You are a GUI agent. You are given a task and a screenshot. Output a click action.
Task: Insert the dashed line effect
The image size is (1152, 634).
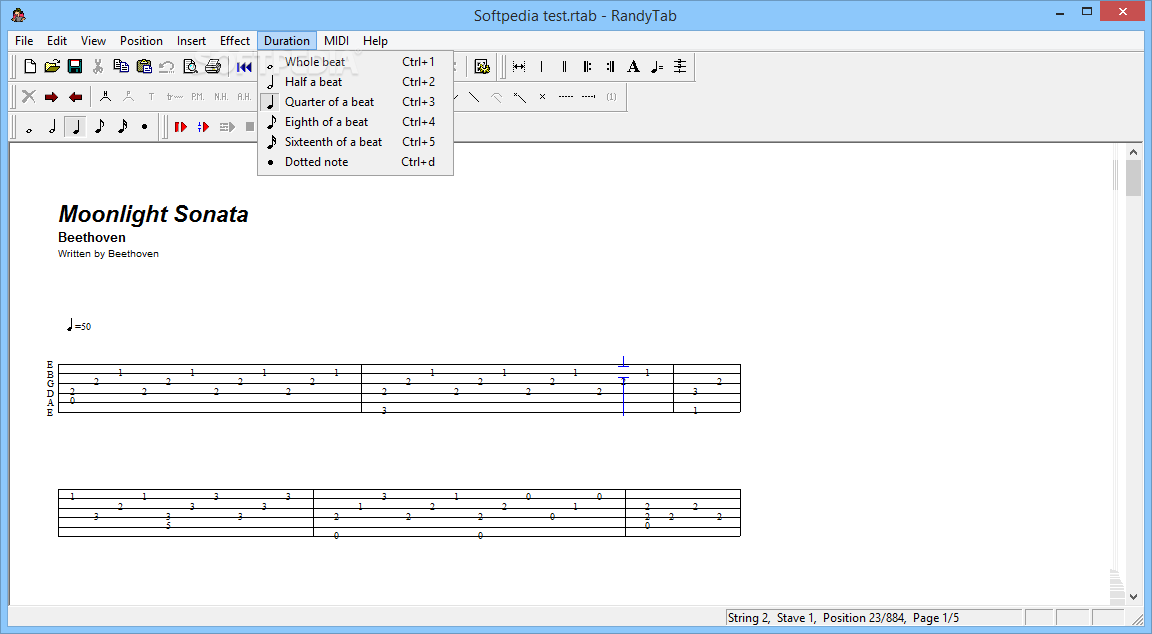click(565, 97)
